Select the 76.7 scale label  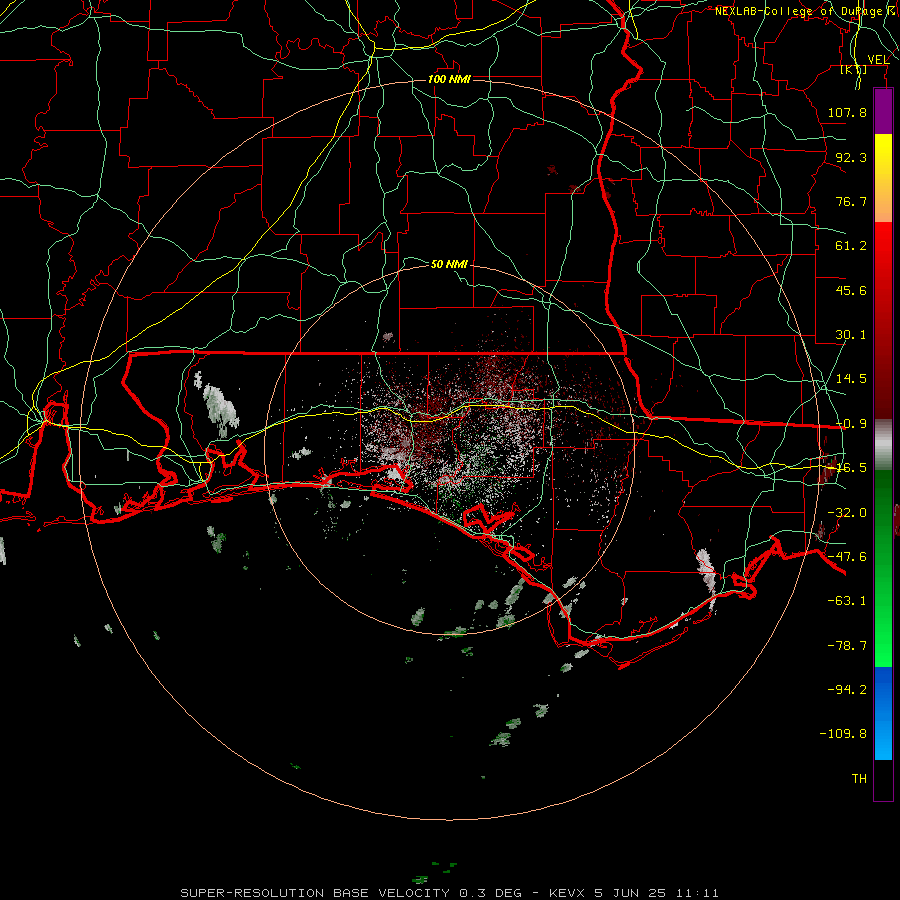(851, 201)
